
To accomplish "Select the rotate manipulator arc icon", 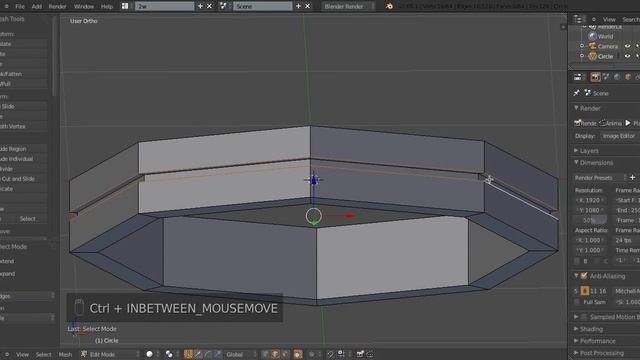I will click(208, 354).
